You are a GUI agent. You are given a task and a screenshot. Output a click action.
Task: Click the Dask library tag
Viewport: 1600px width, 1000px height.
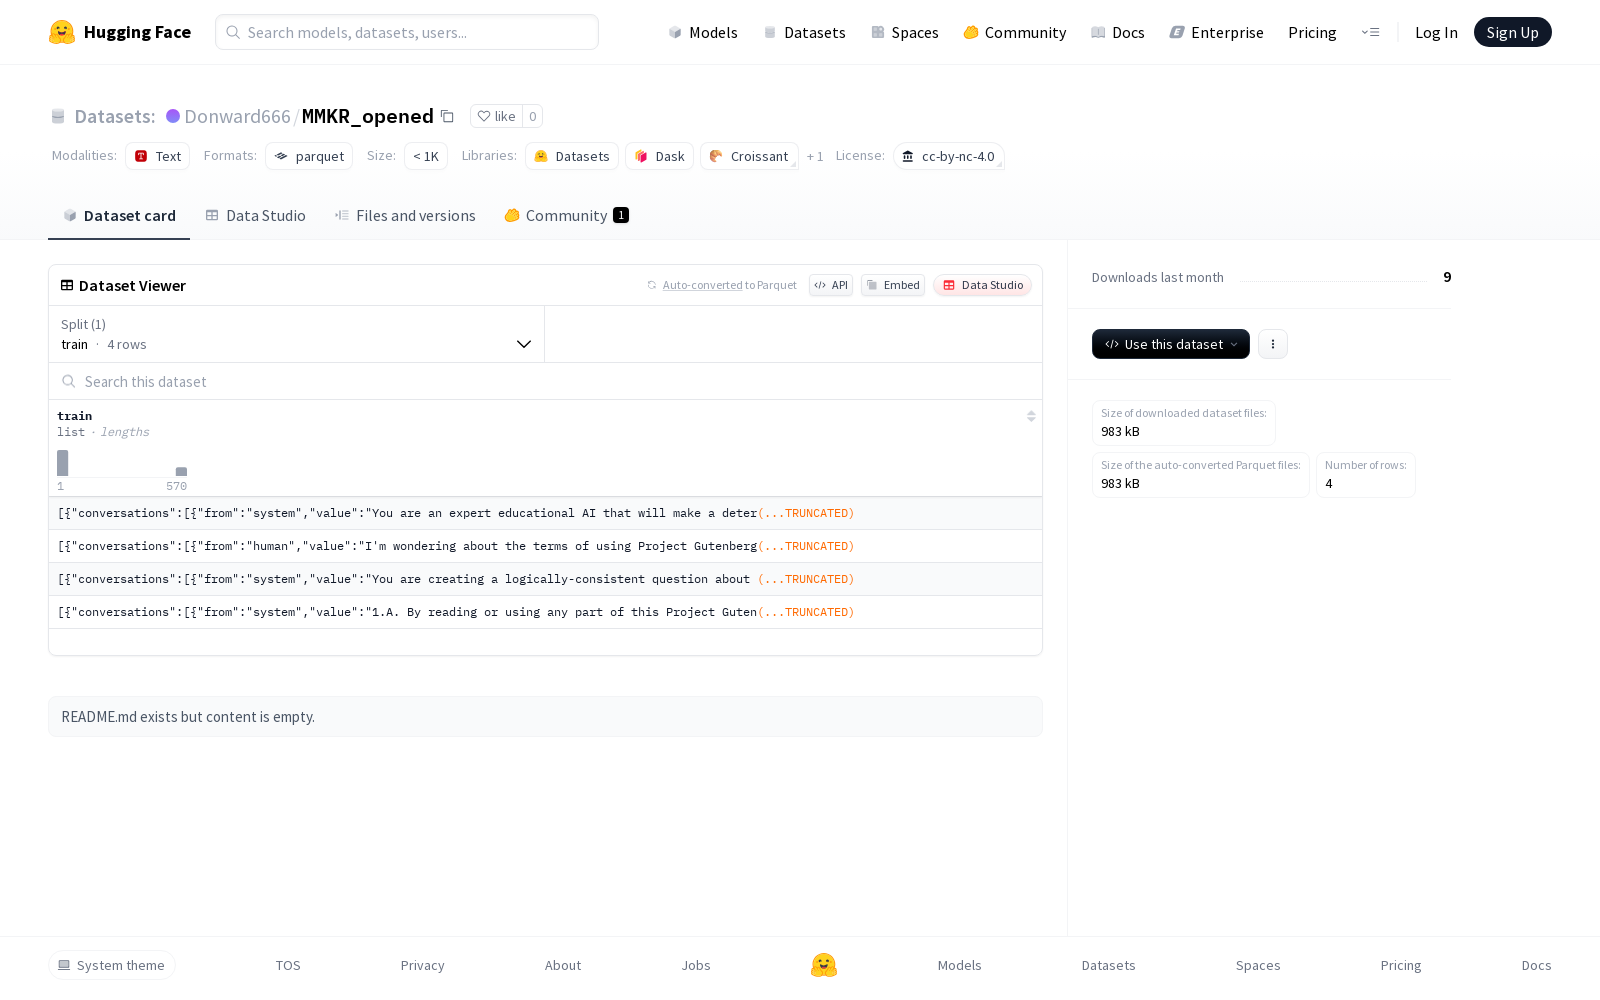click(660, 156)
